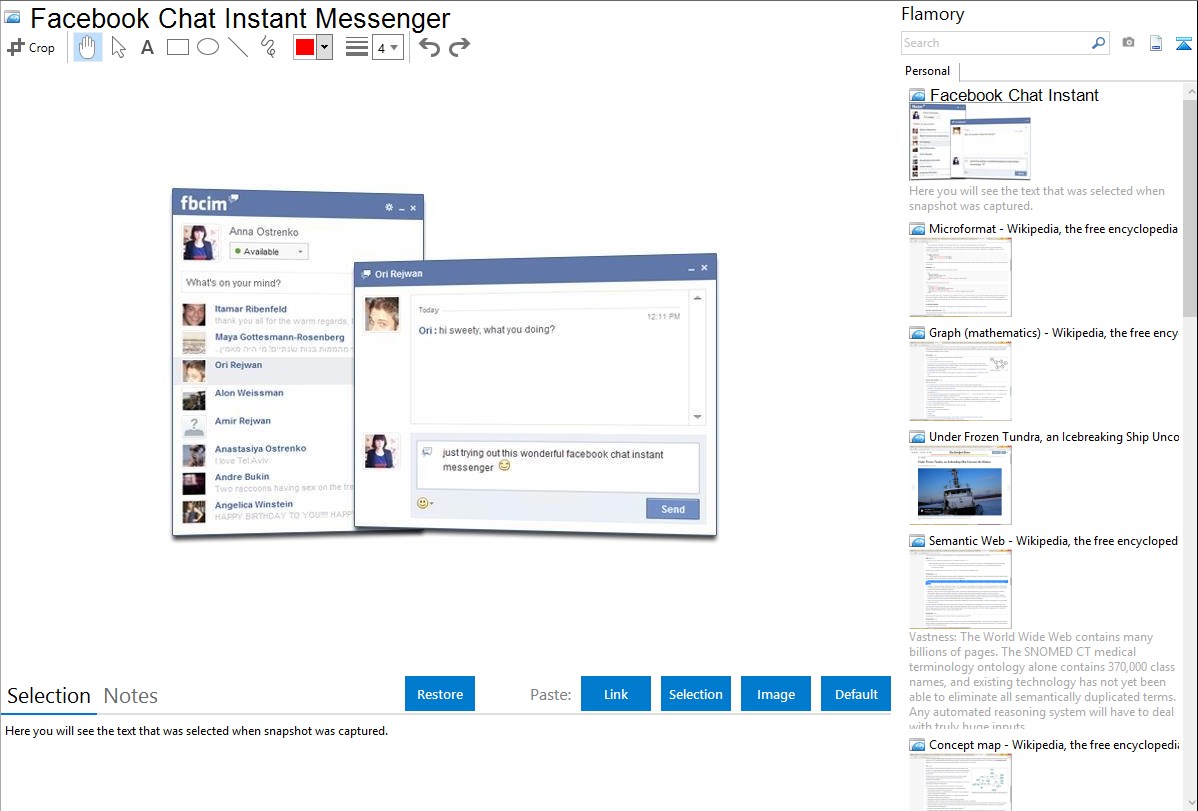
Task: Choose the arrow pointer selection tool
Action: pos(118,47)
